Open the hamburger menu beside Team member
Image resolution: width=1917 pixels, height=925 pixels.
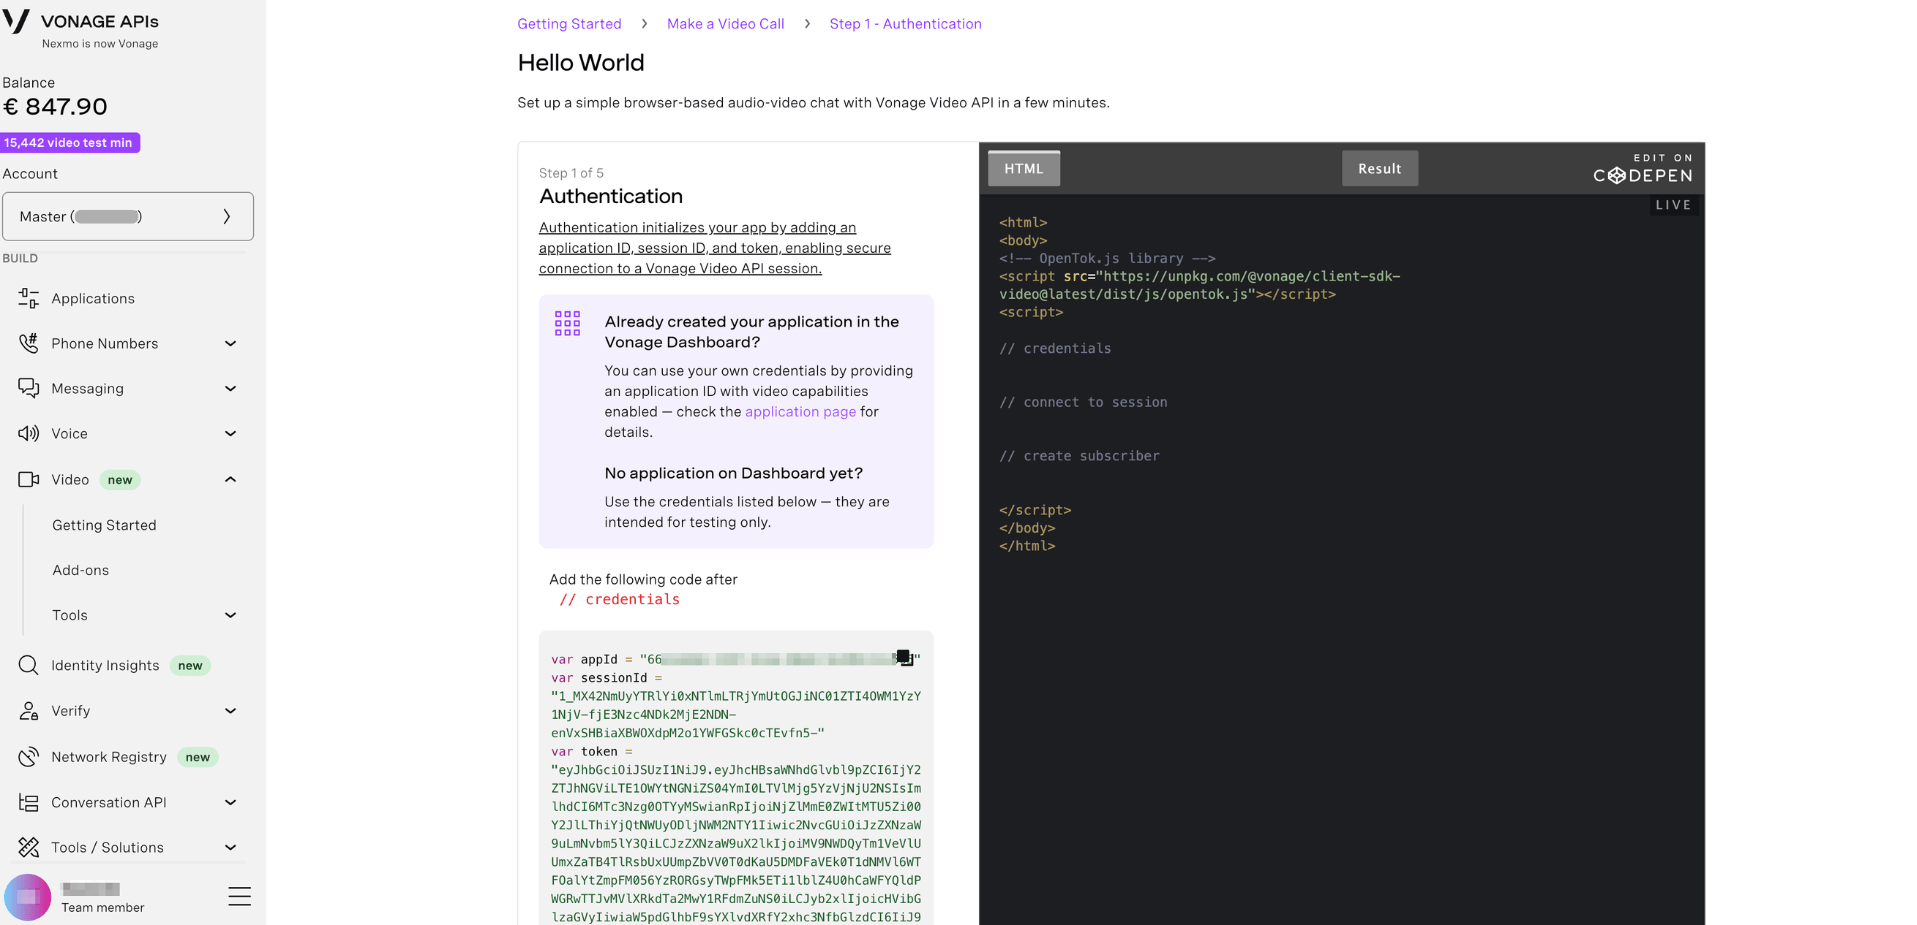[x=239, y=896]
